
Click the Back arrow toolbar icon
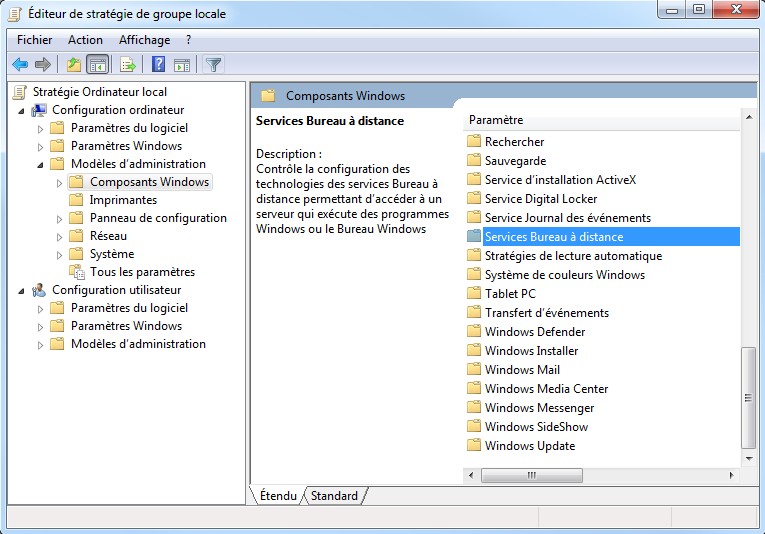19,65
